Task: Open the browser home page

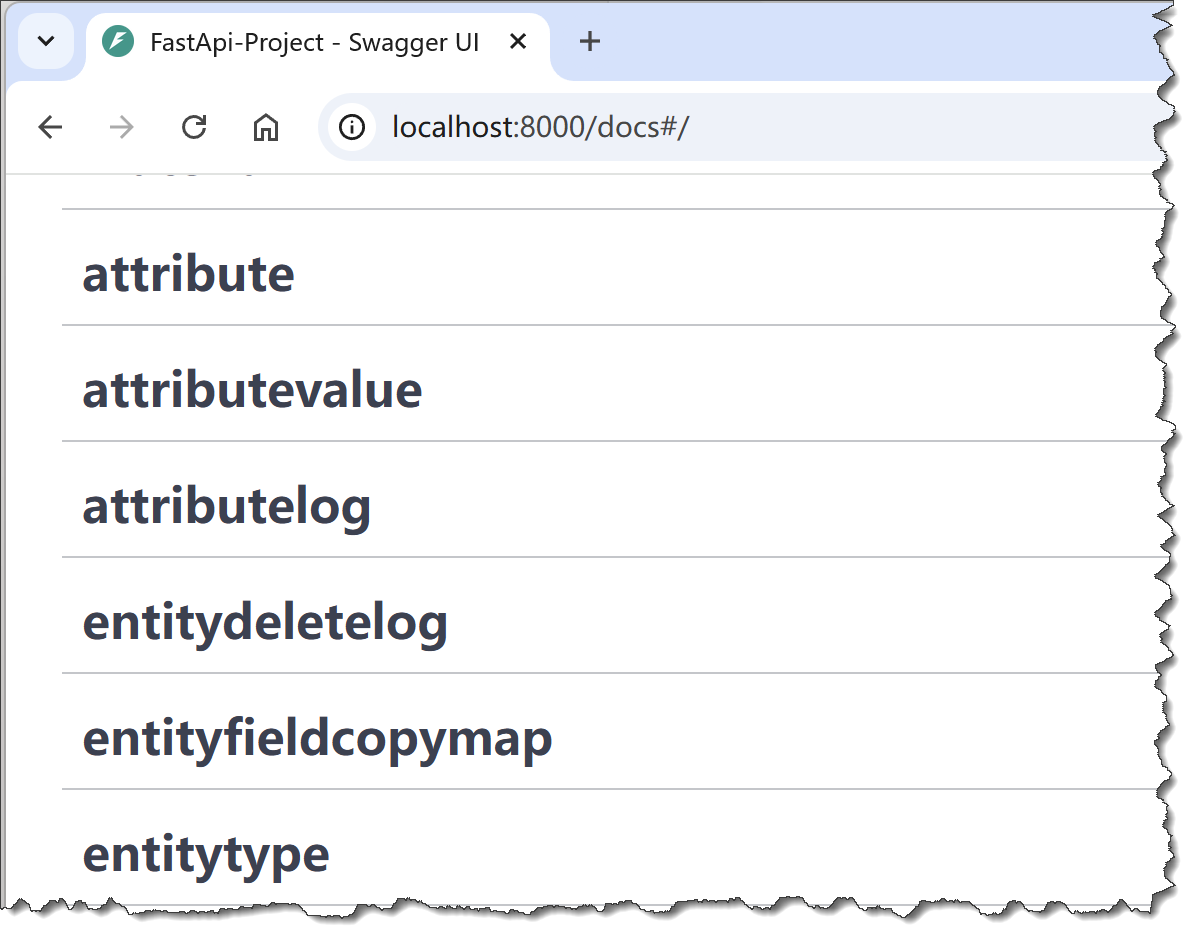Action: (265, 127)
